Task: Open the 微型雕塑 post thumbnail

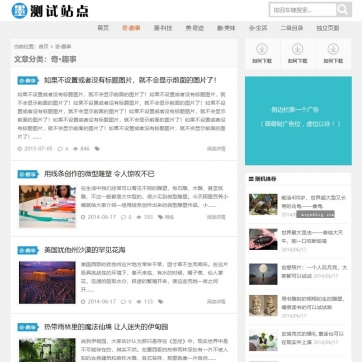Action: click(47, 206)
